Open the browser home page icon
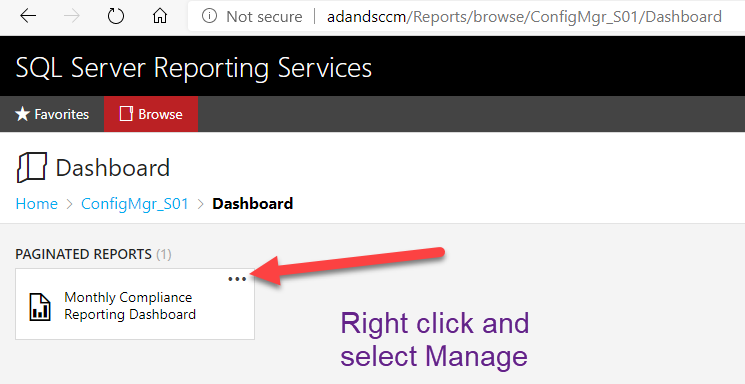745x384 pixels. pyautogui.click(x=160, y=17)
